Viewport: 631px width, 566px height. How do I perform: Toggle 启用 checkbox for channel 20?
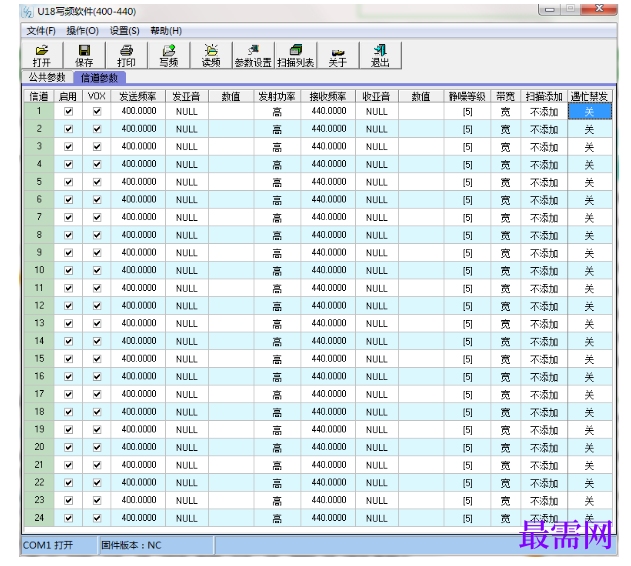(68, 448)
